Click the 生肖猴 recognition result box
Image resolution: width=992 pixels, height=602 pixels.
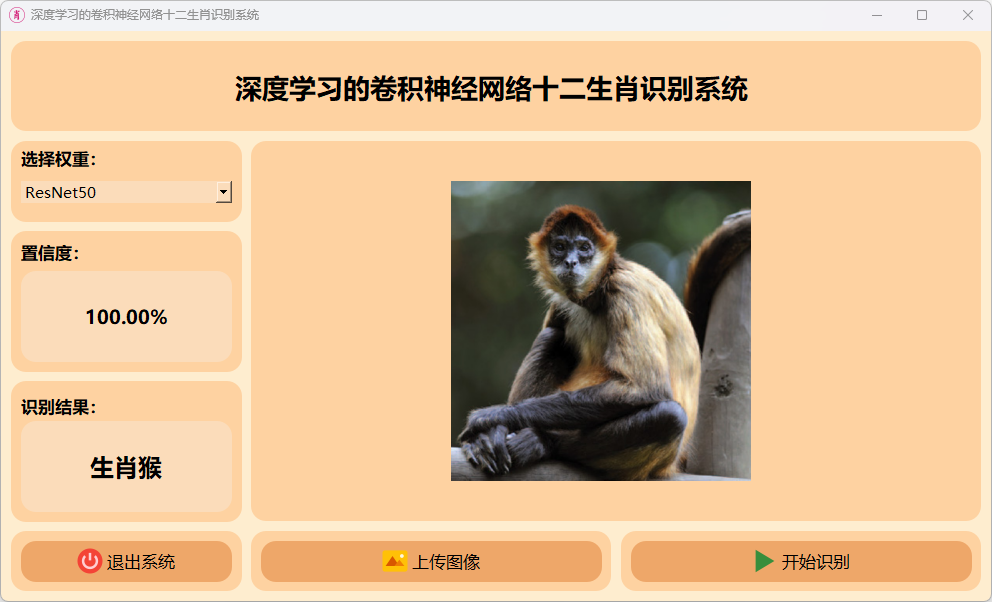click(x=127, y=467)
